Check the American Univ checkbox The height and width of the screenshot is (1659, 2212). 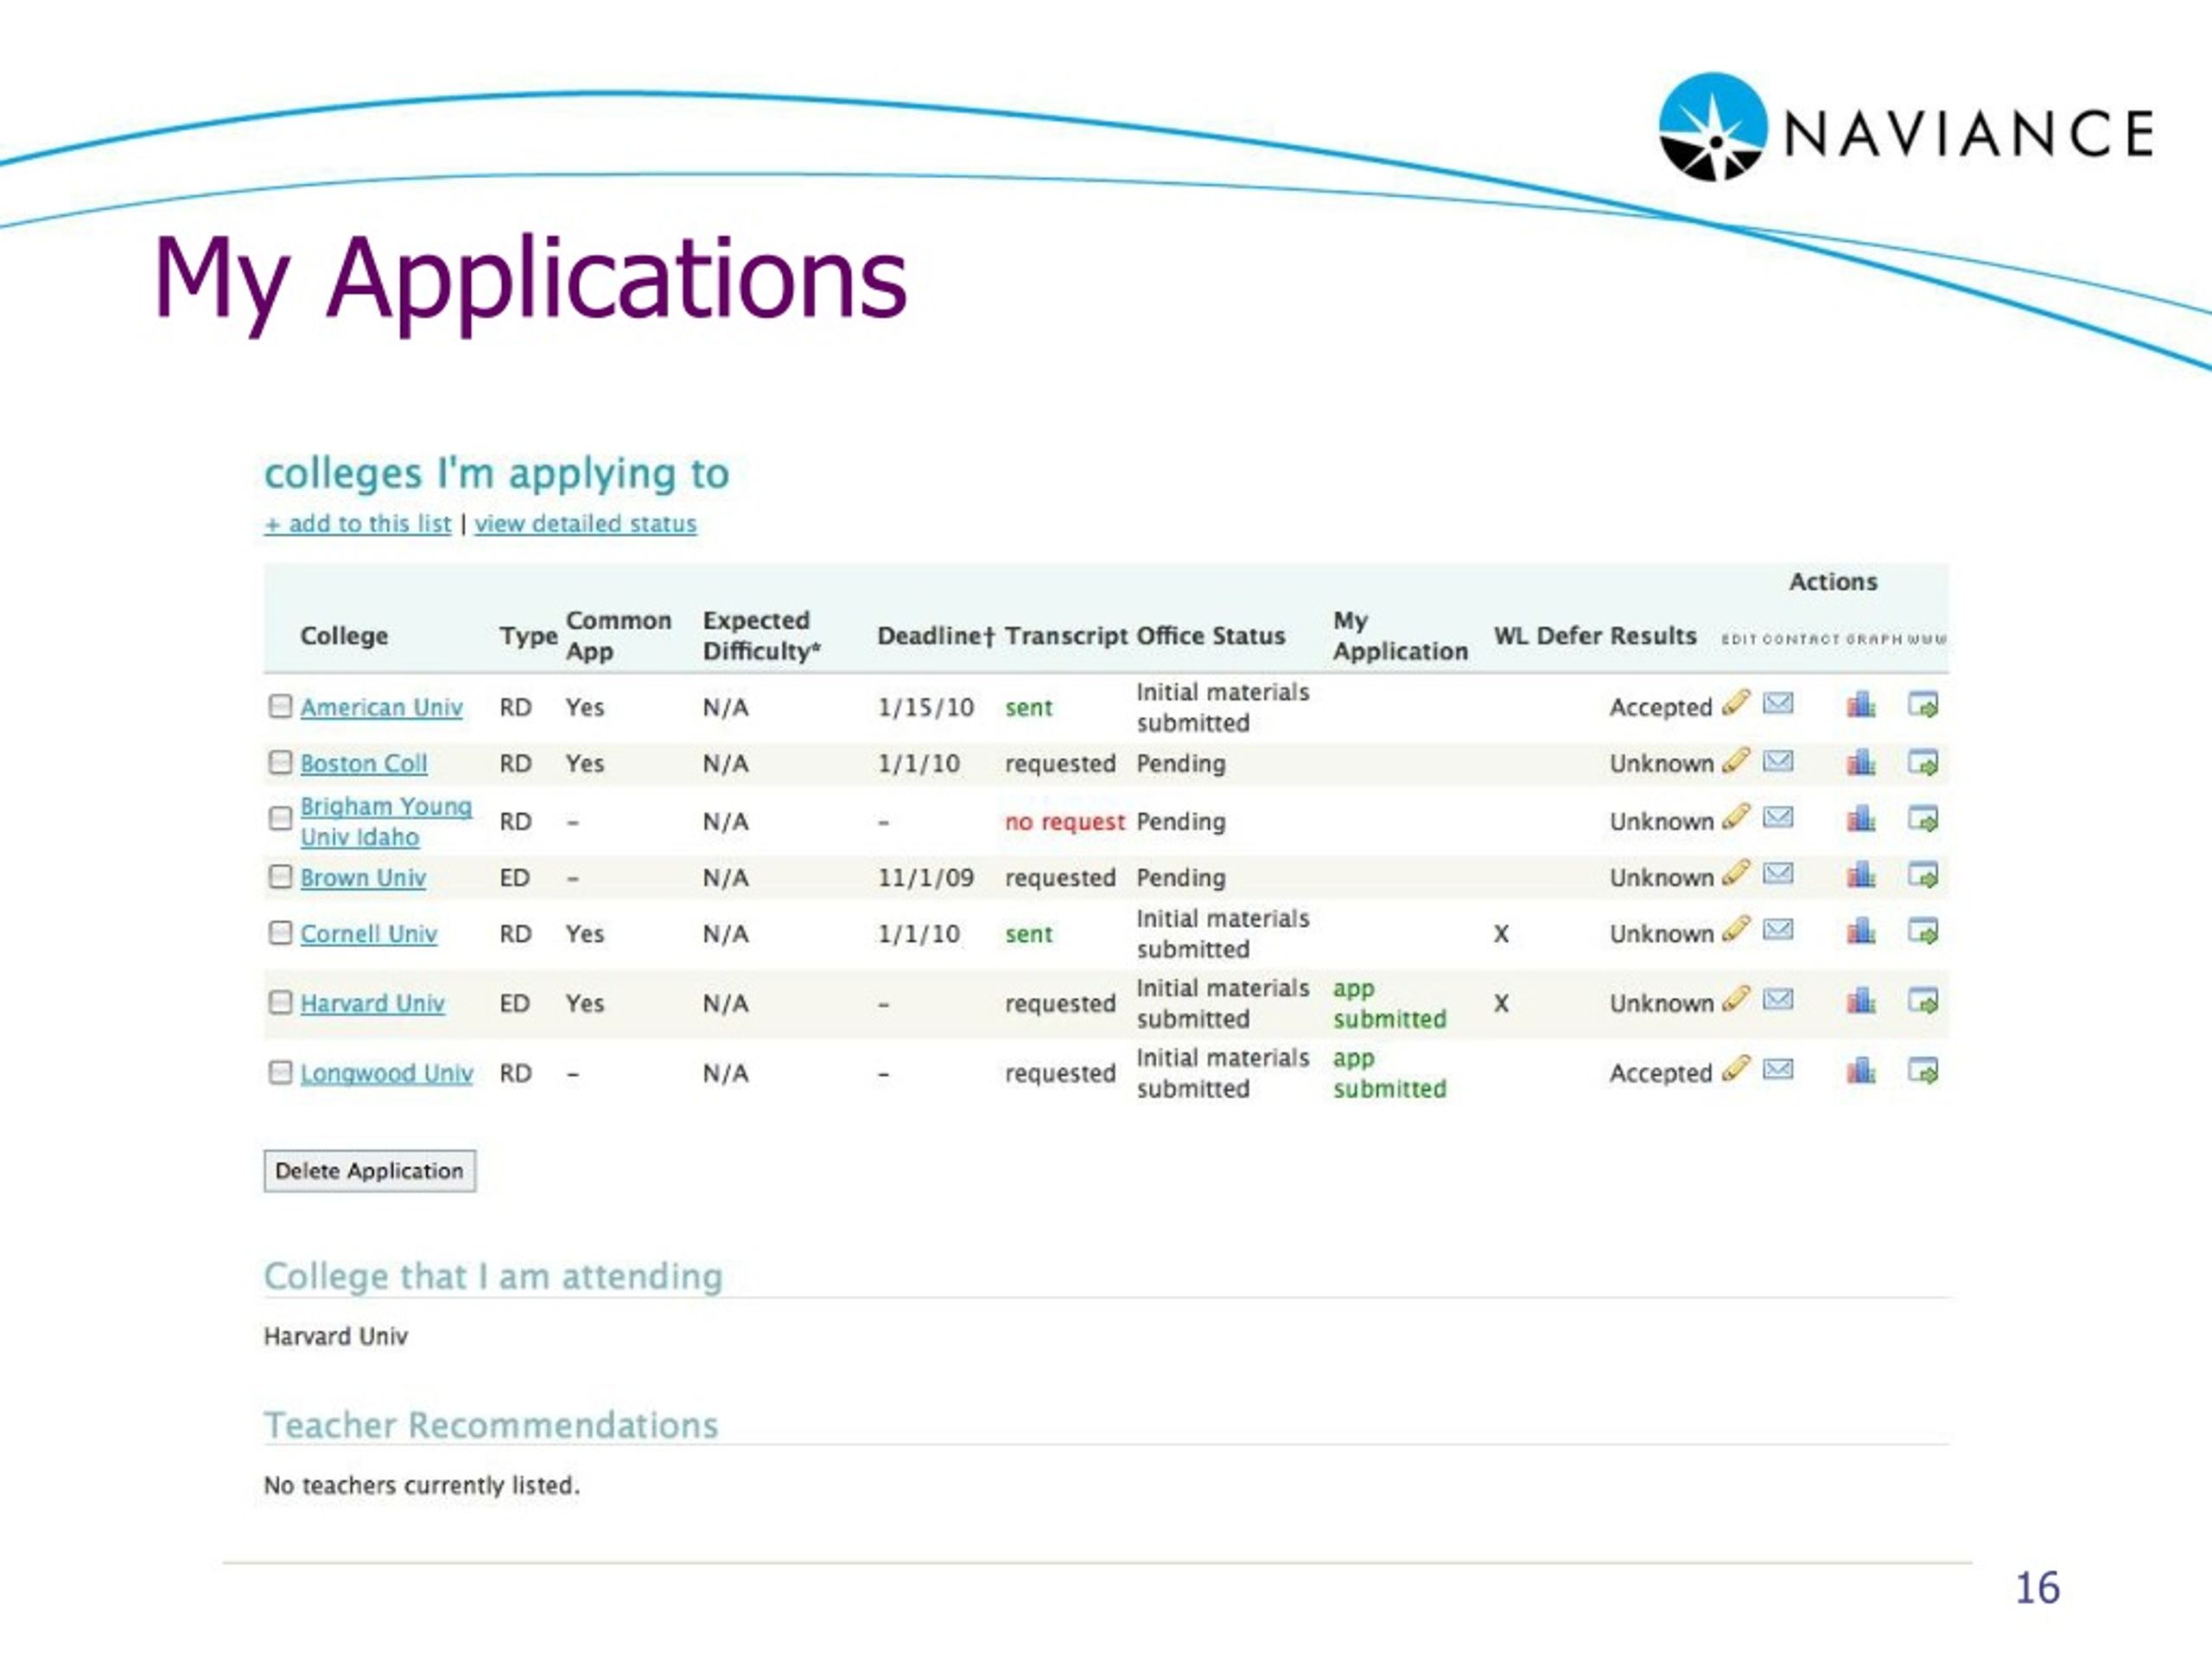click(280, 706)
